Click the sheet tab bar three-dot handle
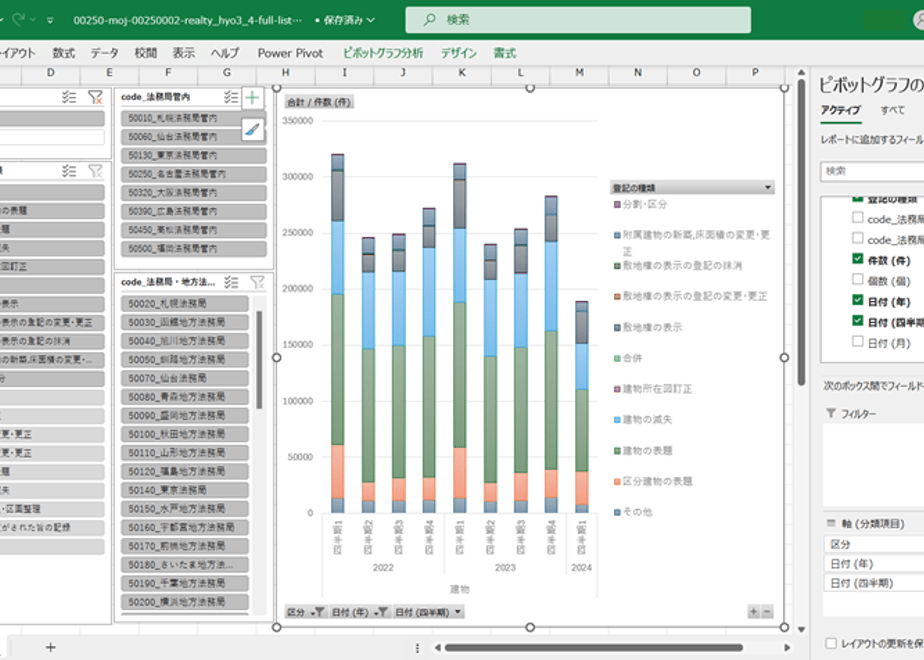The image size is (924, 660). (417, 648)
